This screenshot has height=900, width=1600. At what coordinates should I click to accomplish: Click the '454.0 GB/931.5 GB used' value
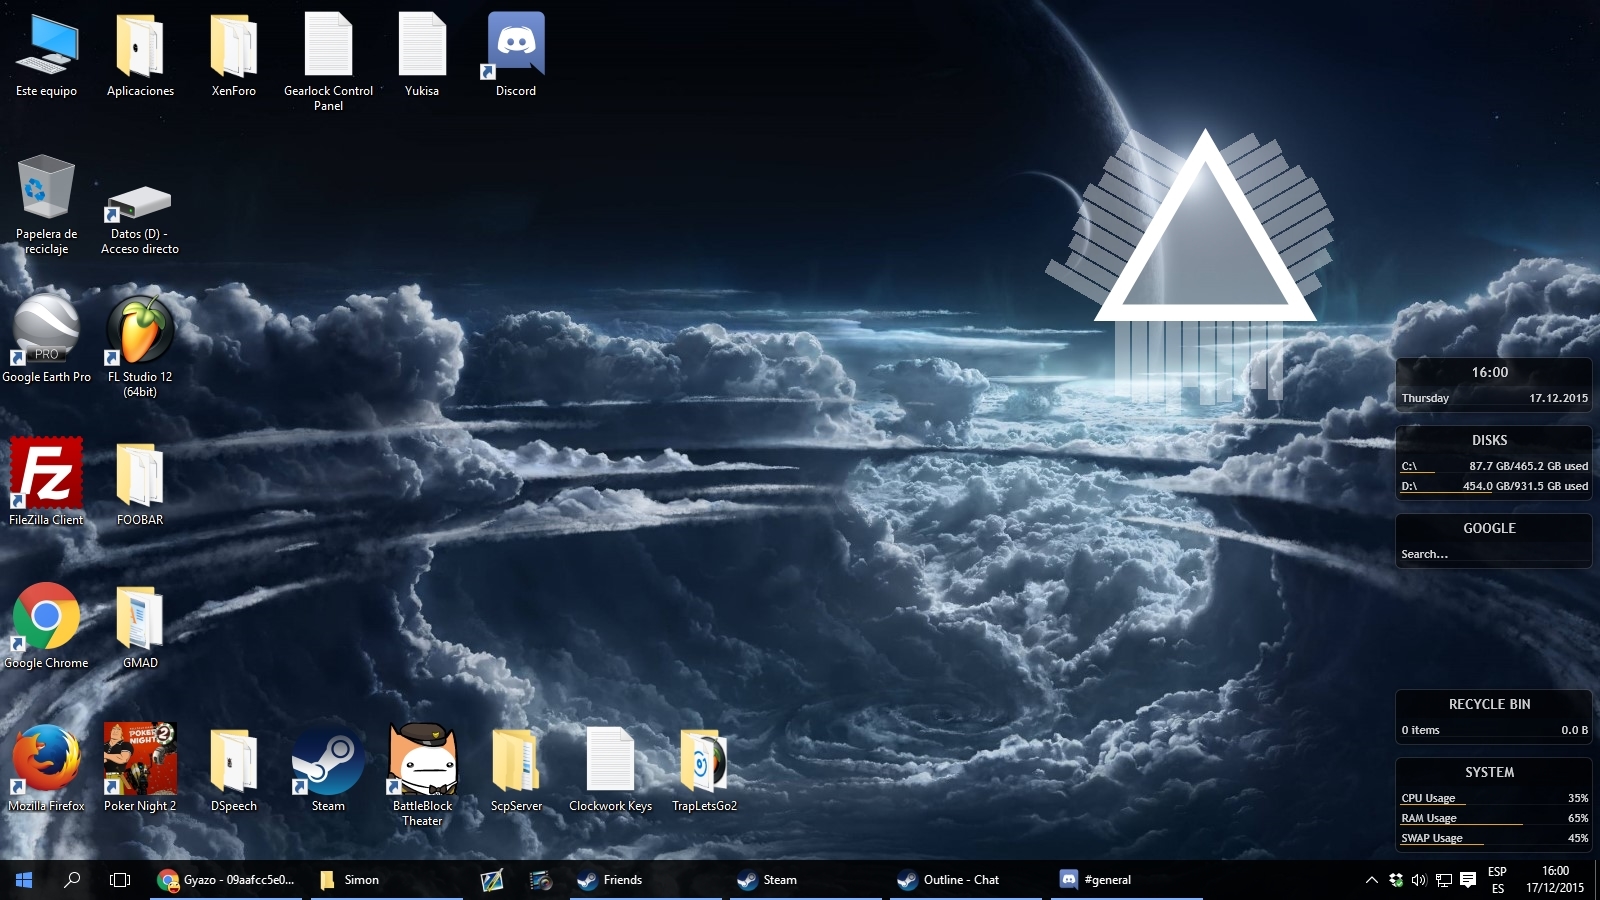point(1525,486)
